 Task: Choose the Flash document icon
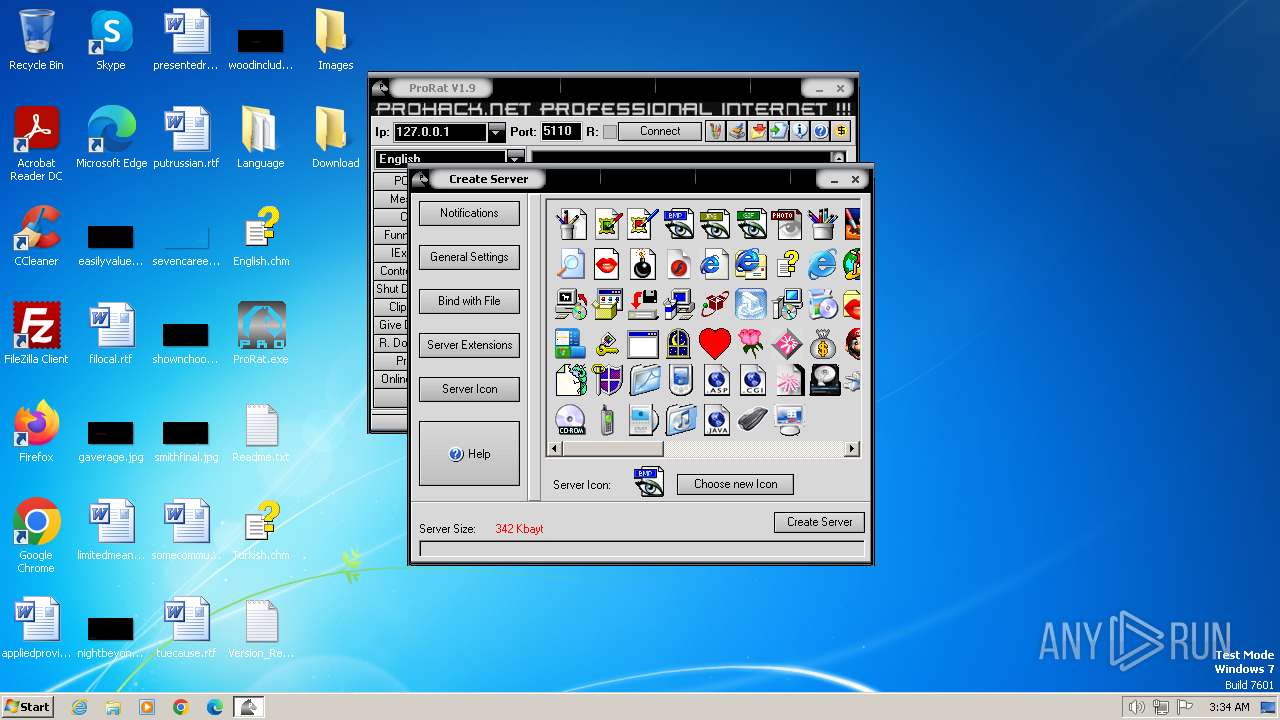[x=679, y=264]
